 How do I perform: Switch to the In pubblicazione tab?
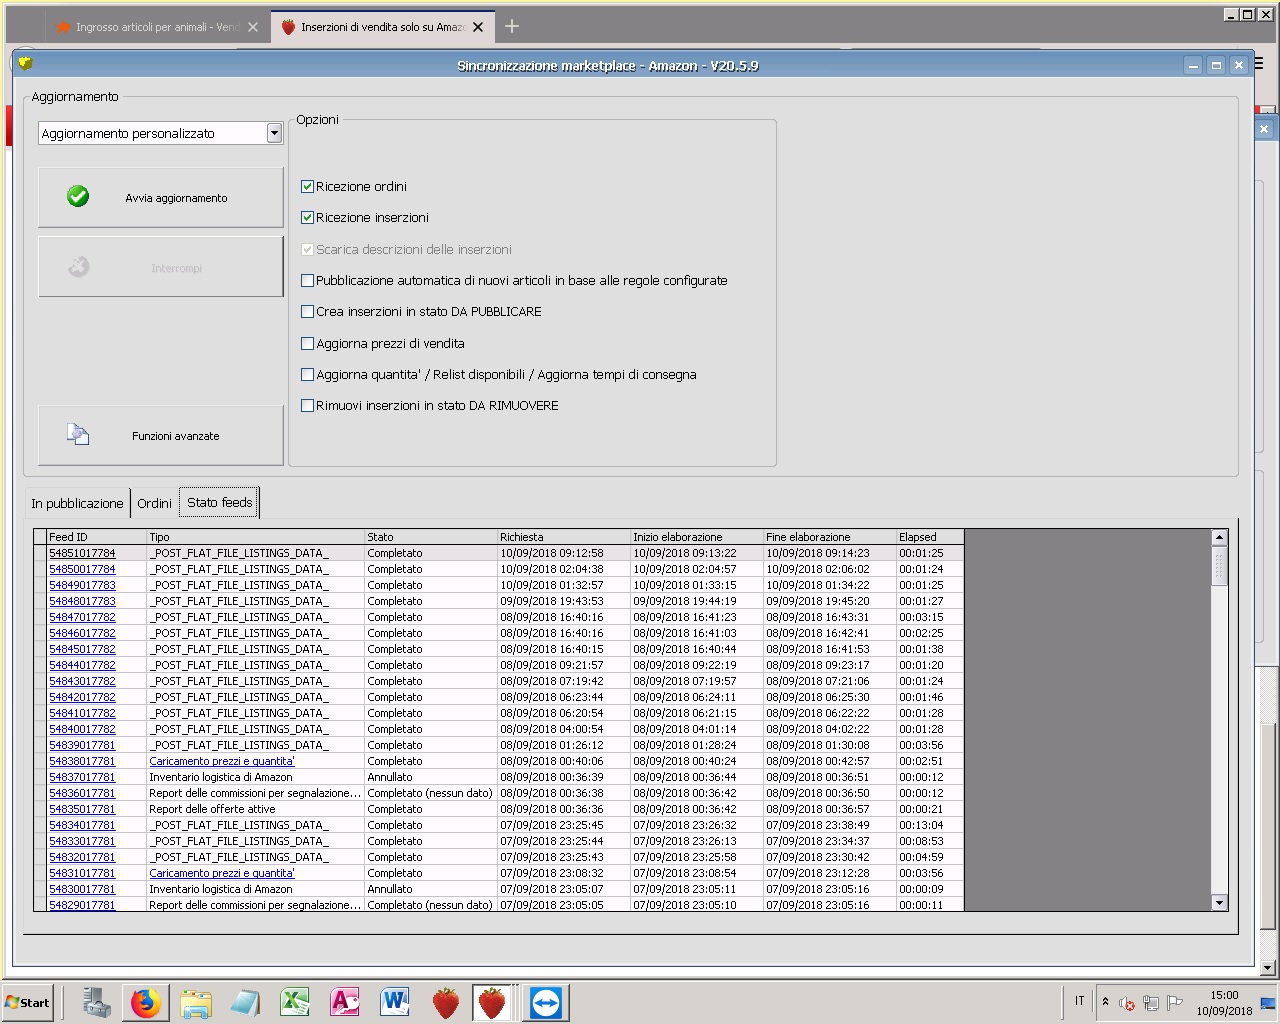pos(77,503)
